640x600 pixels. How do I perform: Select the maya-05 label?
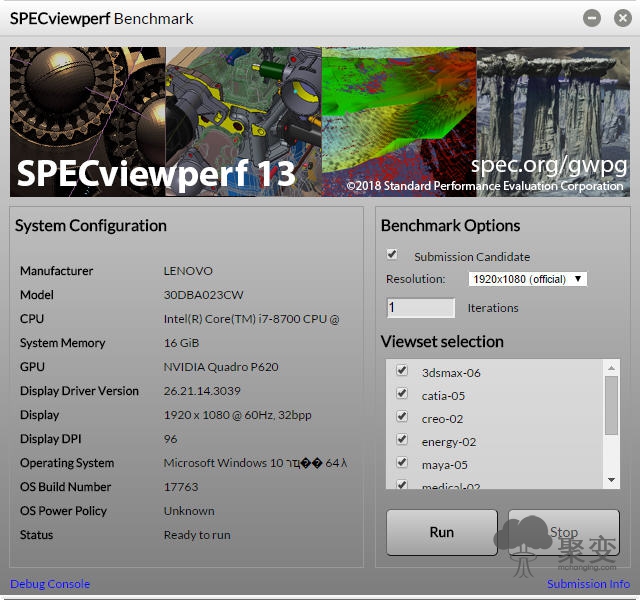(444, 465)
